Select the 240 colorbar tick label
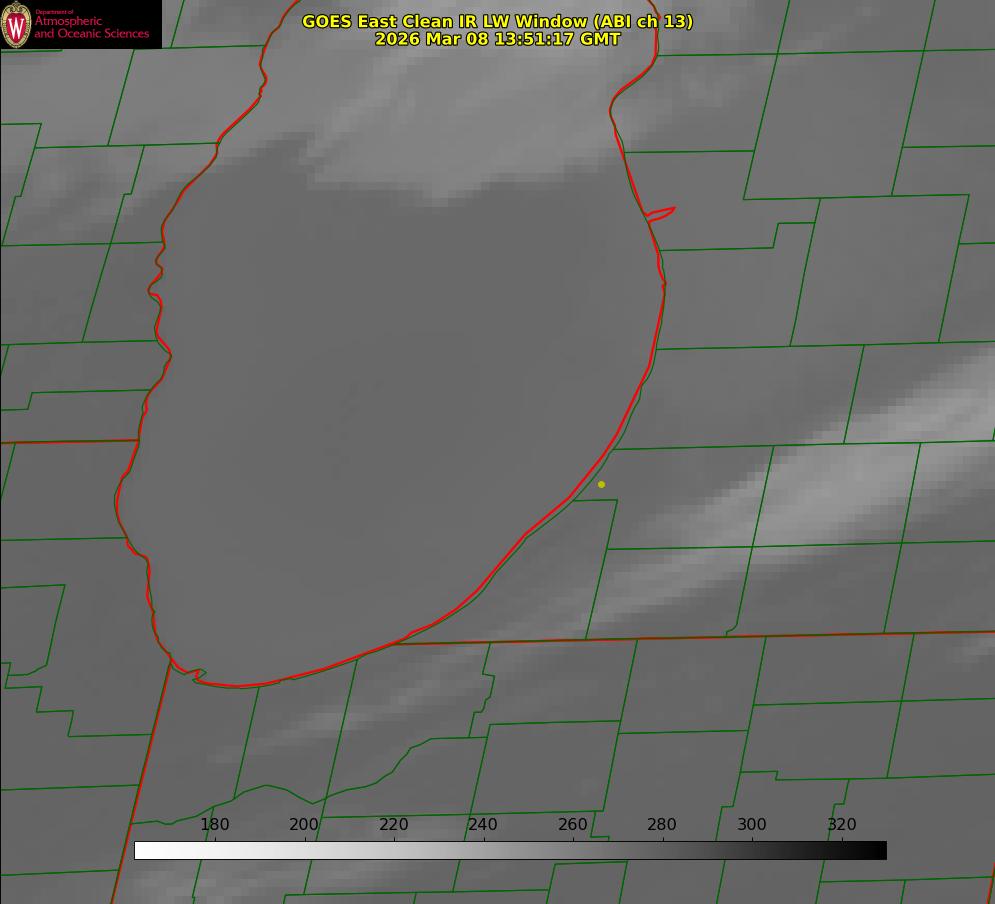 [x=483, y=825]
